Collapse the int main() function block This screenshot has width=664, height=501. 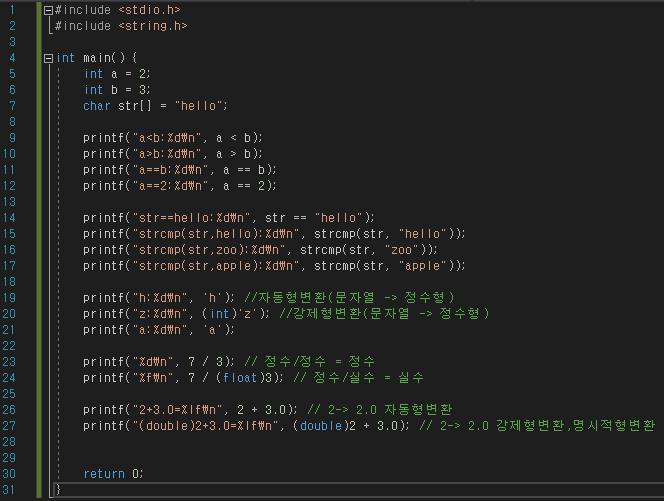click(48, 58)
